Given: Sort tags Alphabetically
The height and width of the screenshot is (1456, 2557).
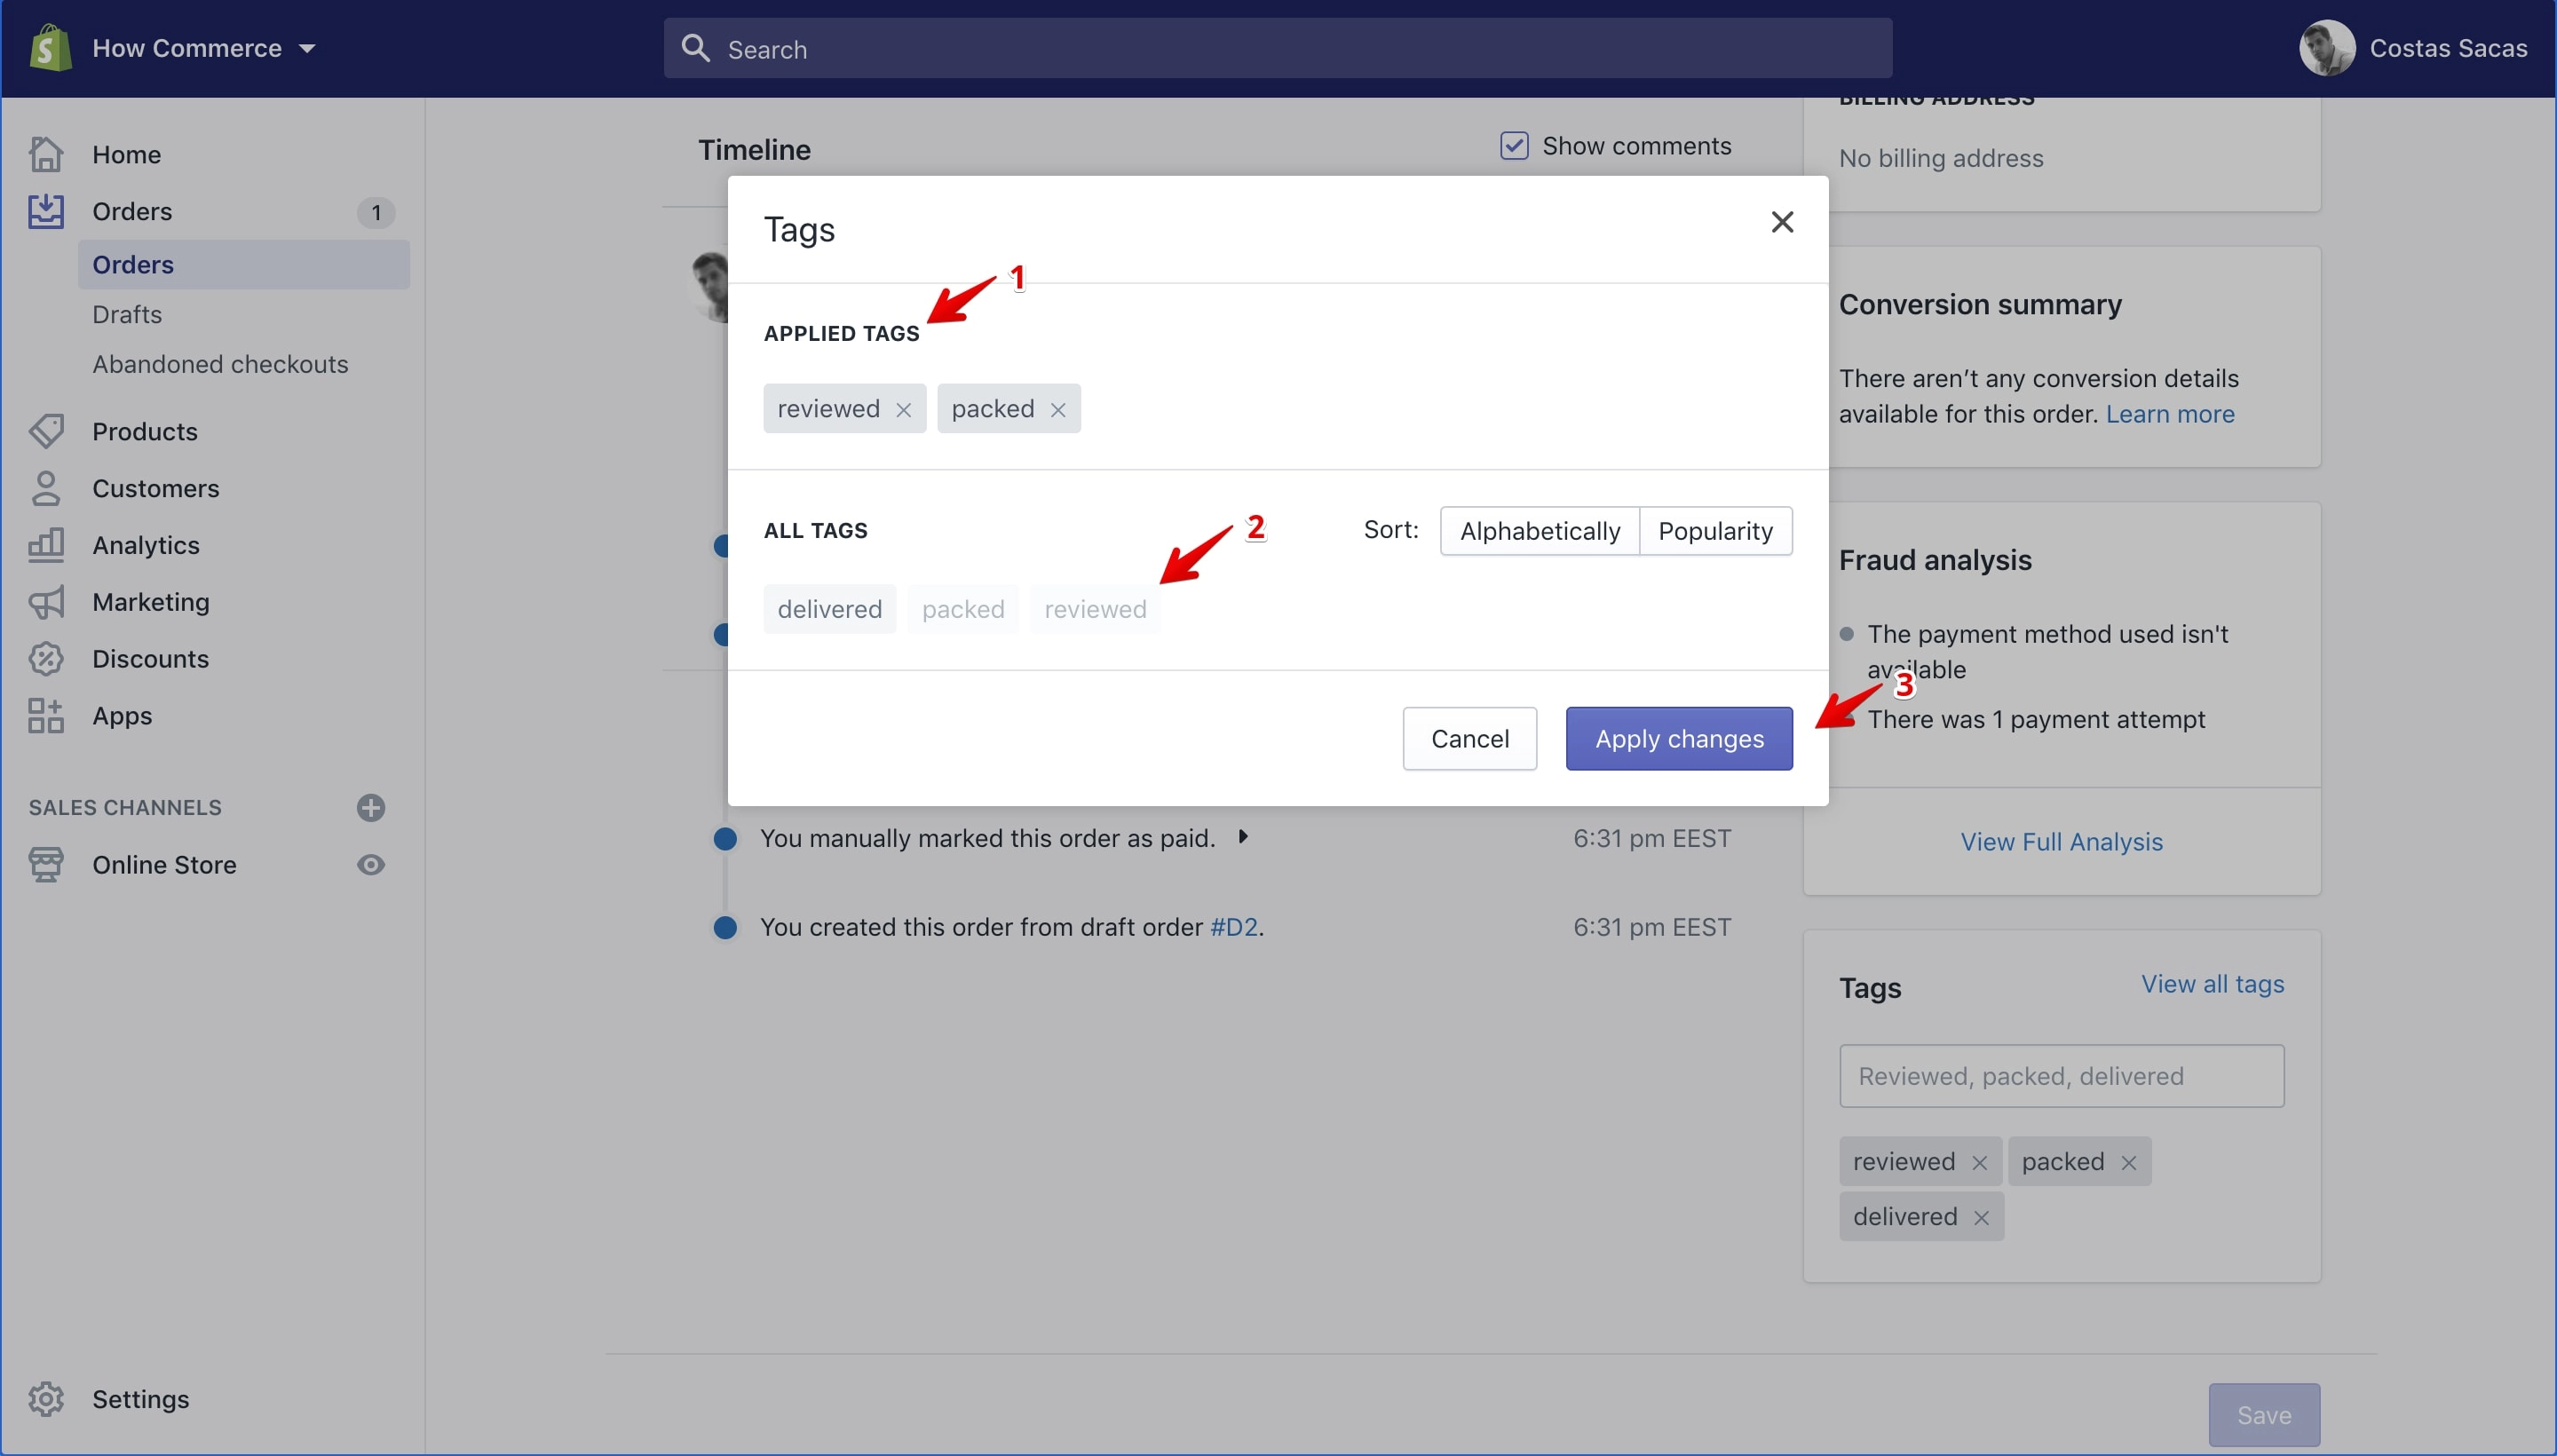Looking at the screenshot, I should [x=1539, y=531].
